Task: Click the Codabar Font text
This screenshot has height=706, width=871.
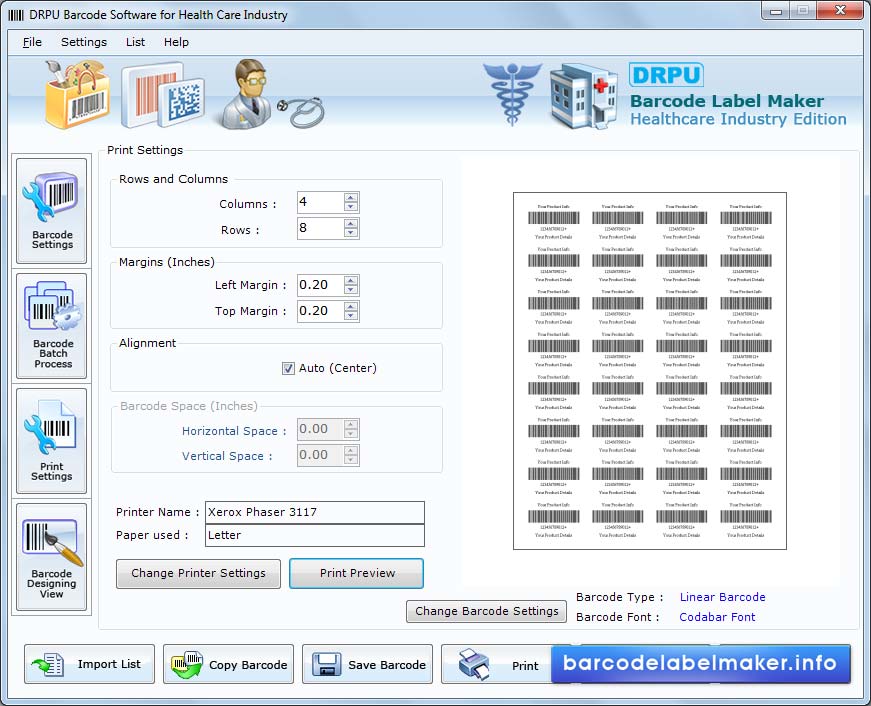Action: coord(717,617)
